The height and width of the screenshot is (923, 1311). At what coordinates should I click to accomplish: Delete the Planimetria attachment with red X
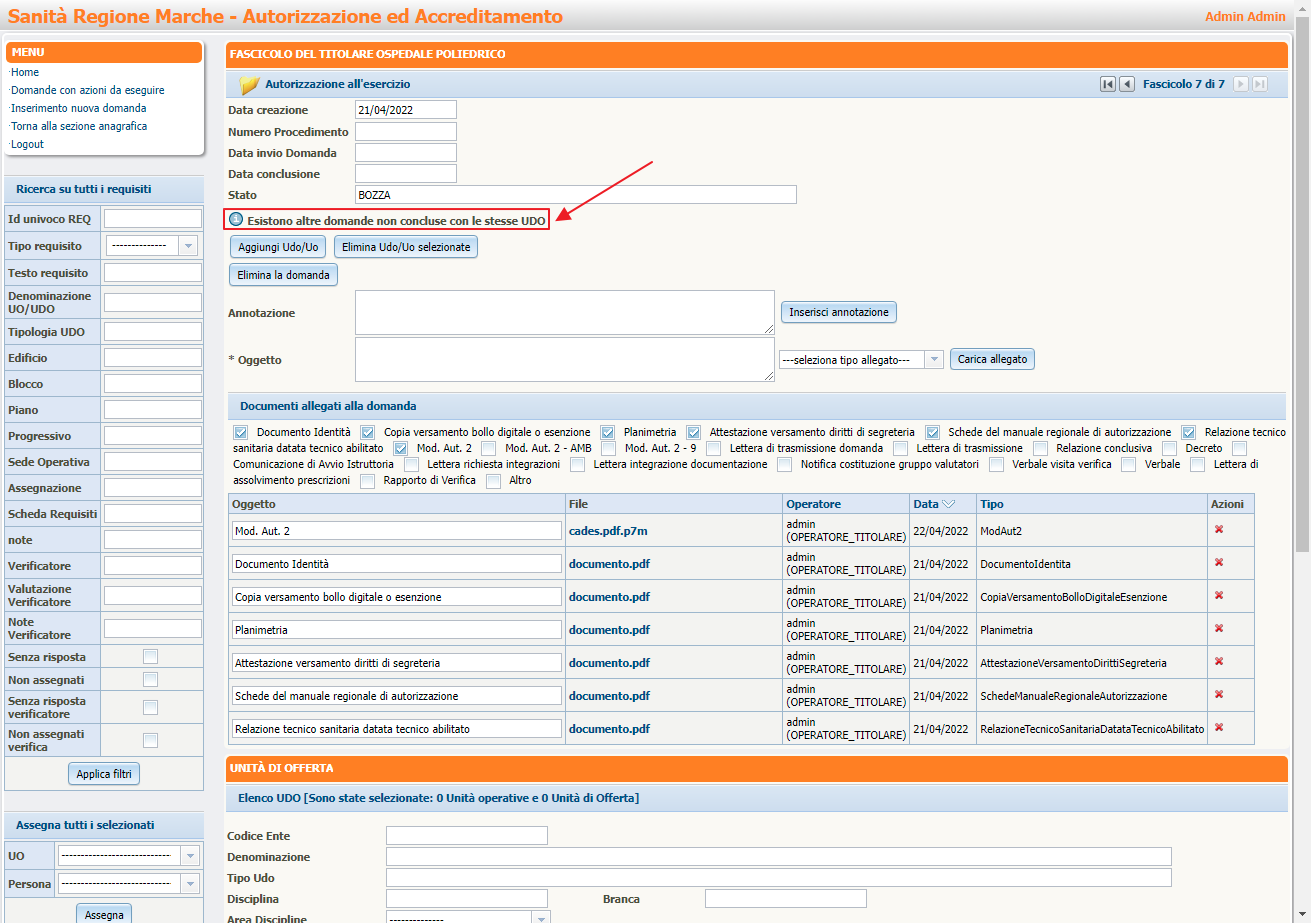(1219, 628)
